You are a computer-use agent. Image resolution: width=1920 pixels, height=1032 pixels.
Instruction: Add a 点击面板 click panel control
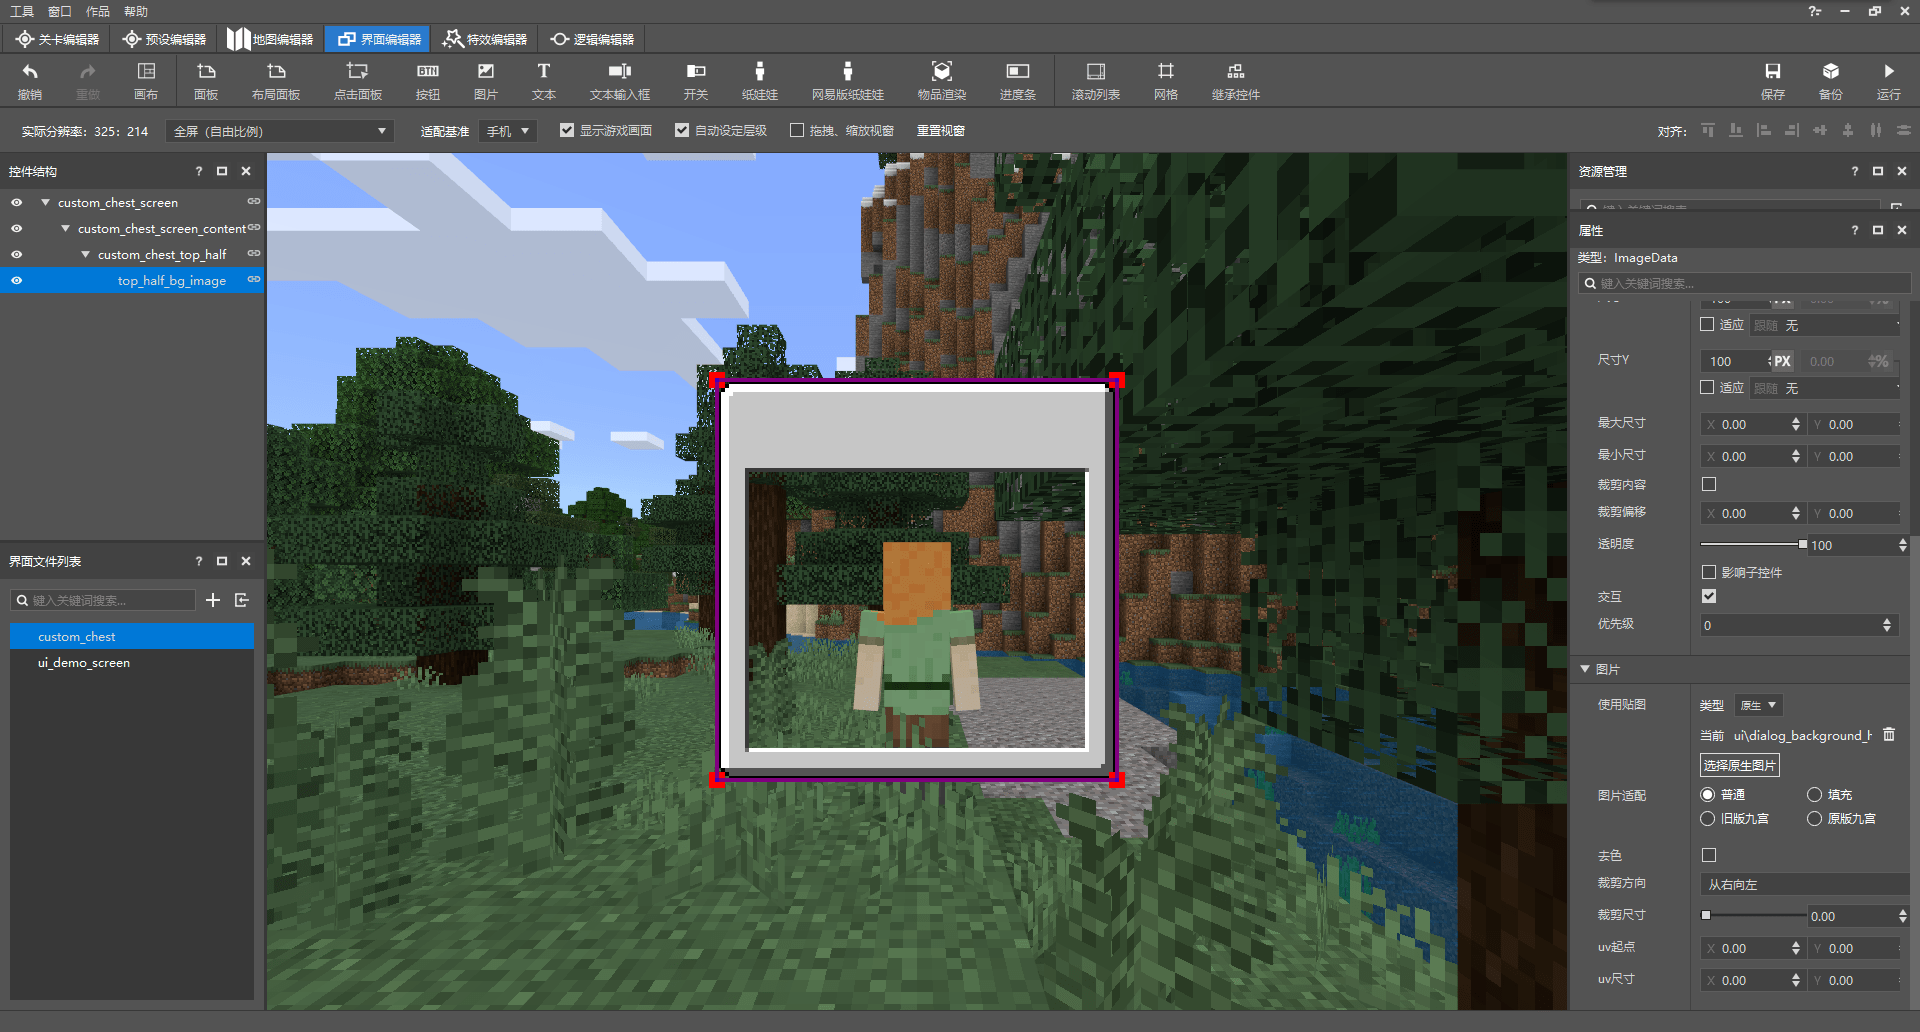click(x=357, y=81)
